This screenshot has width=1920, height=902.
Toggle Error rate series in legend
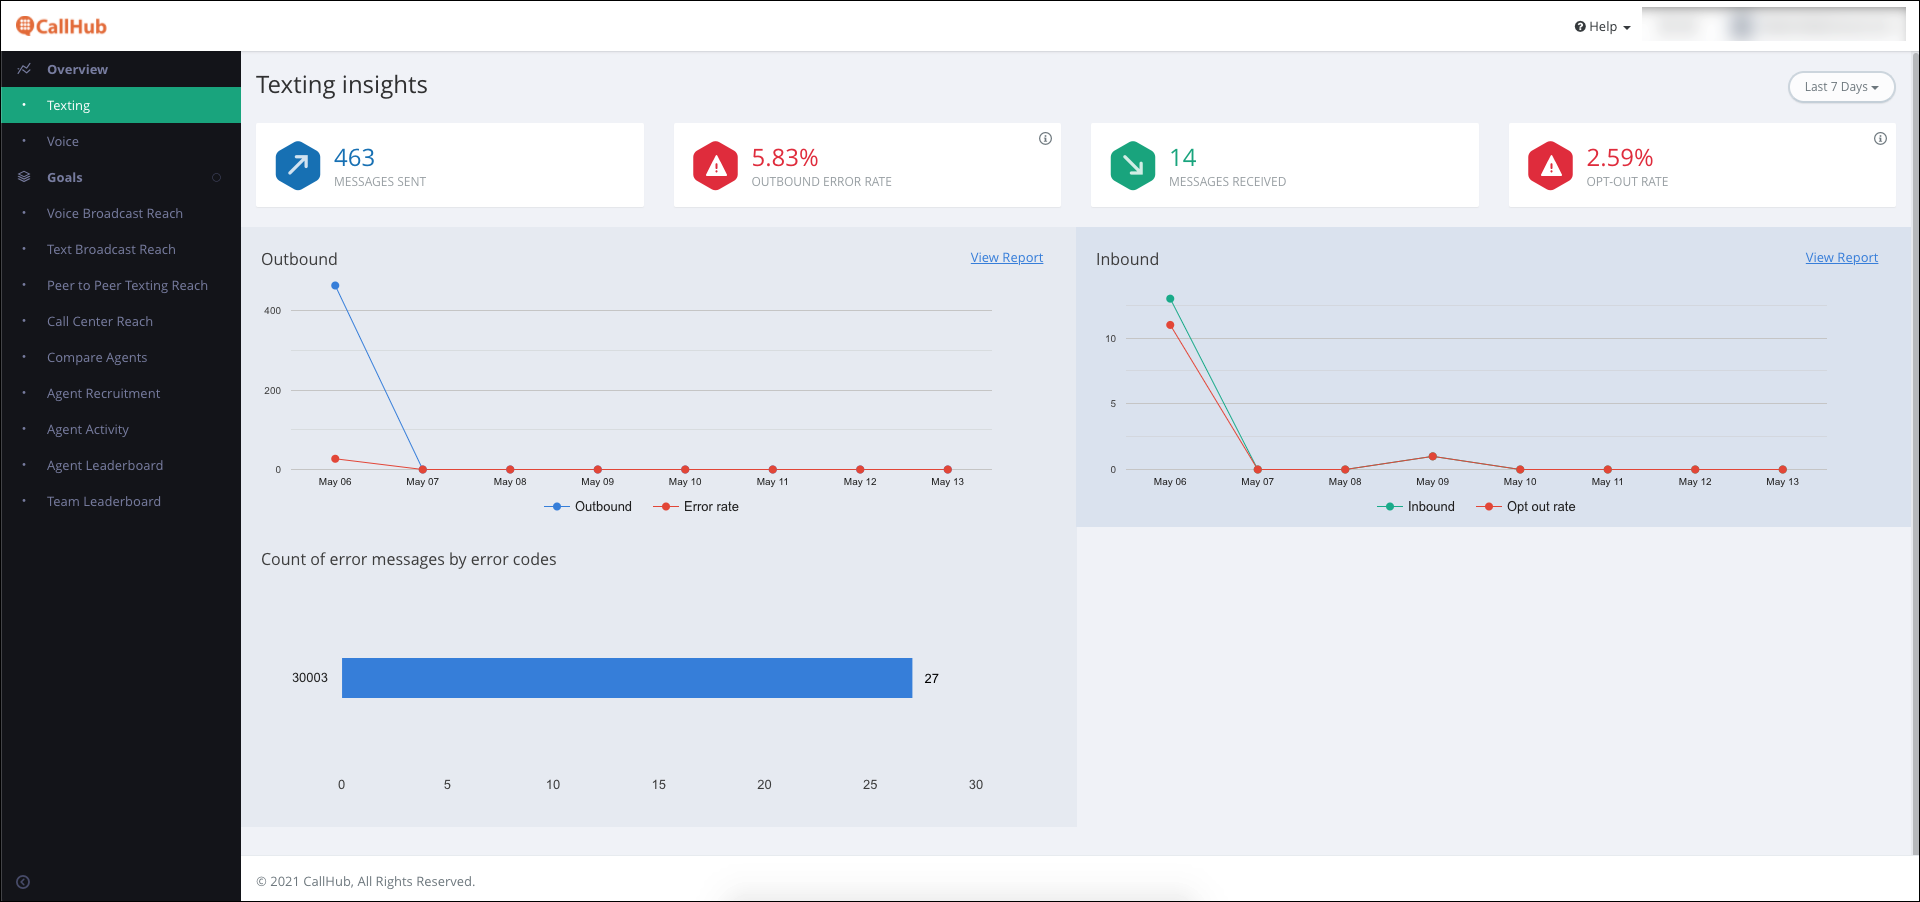(x=696, y=507)
